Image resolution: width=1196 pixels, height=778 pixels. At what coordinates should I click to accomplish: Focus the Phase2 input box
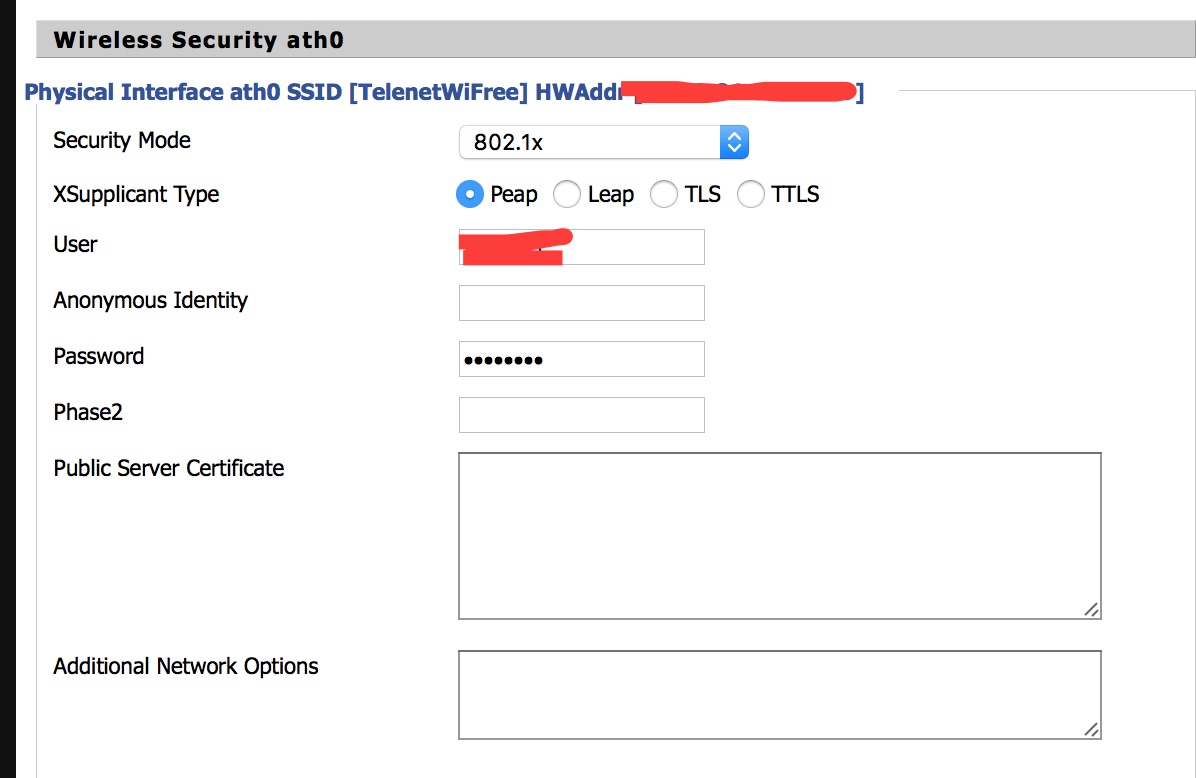click(x=581, y=415)
